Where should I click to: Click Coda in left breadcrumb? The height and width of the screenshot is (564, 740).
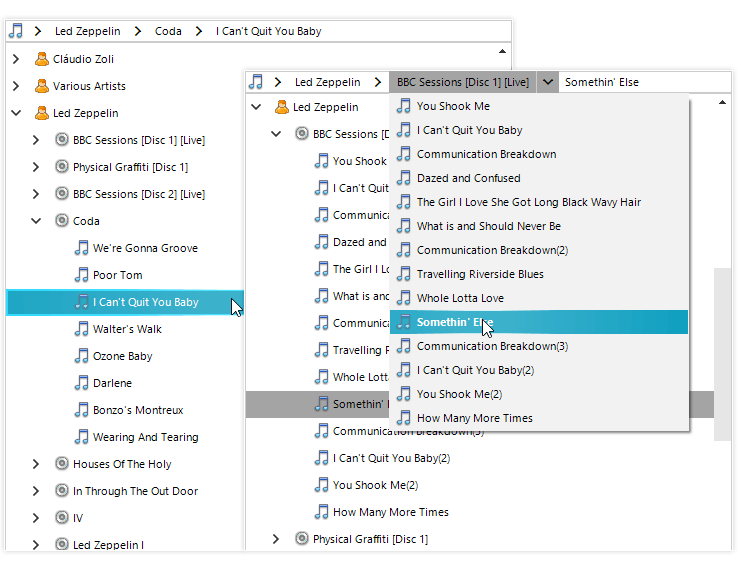[168, 31]
